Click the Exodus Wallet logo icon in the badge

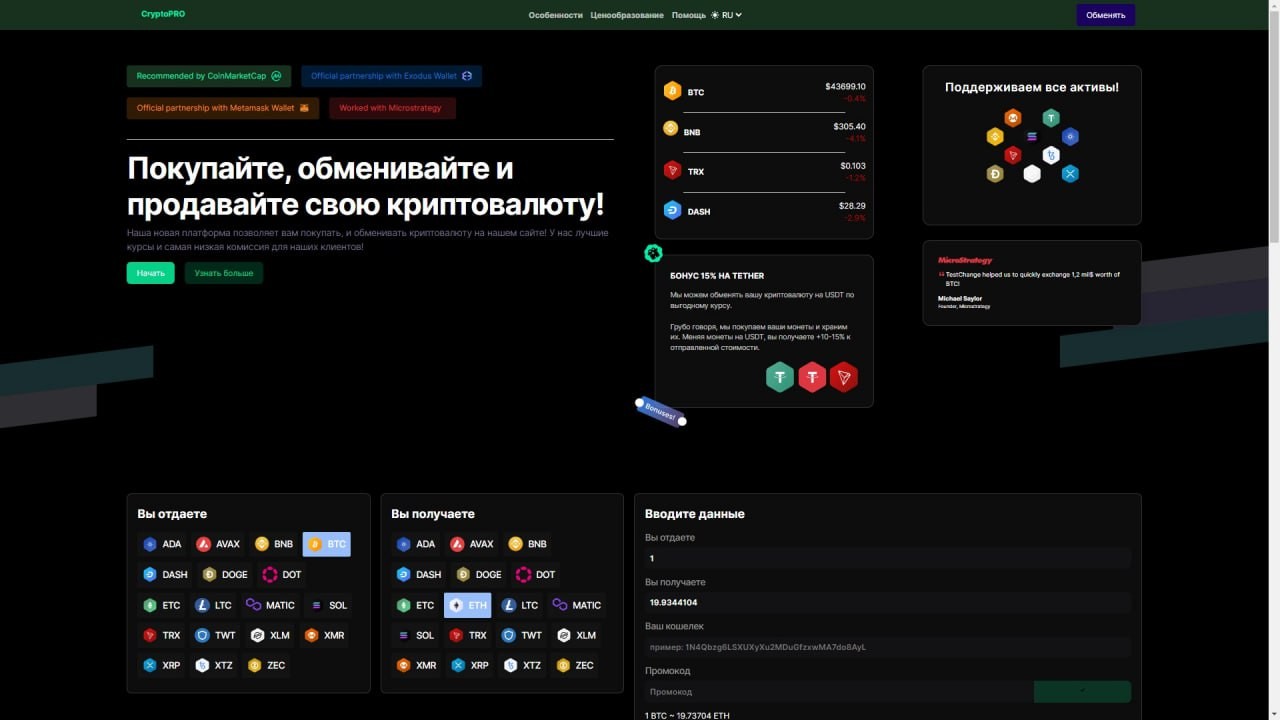pos(466,76)
